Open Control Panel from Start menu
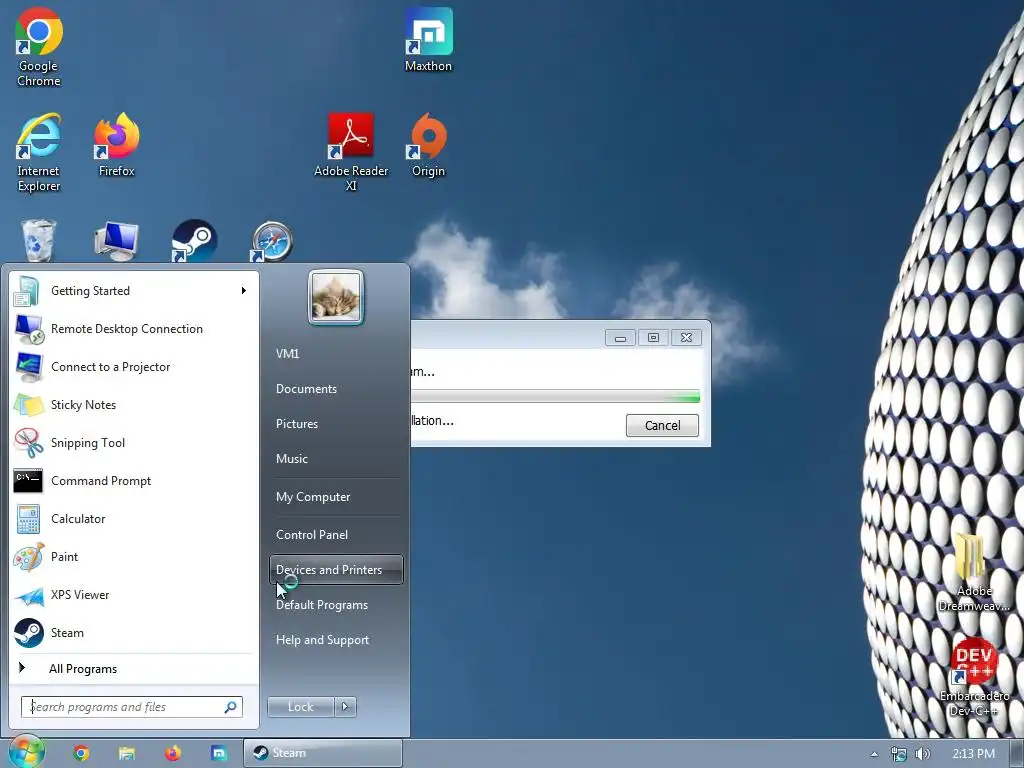This screenshot has height=768, width=1024. click(x=334, y=535)
